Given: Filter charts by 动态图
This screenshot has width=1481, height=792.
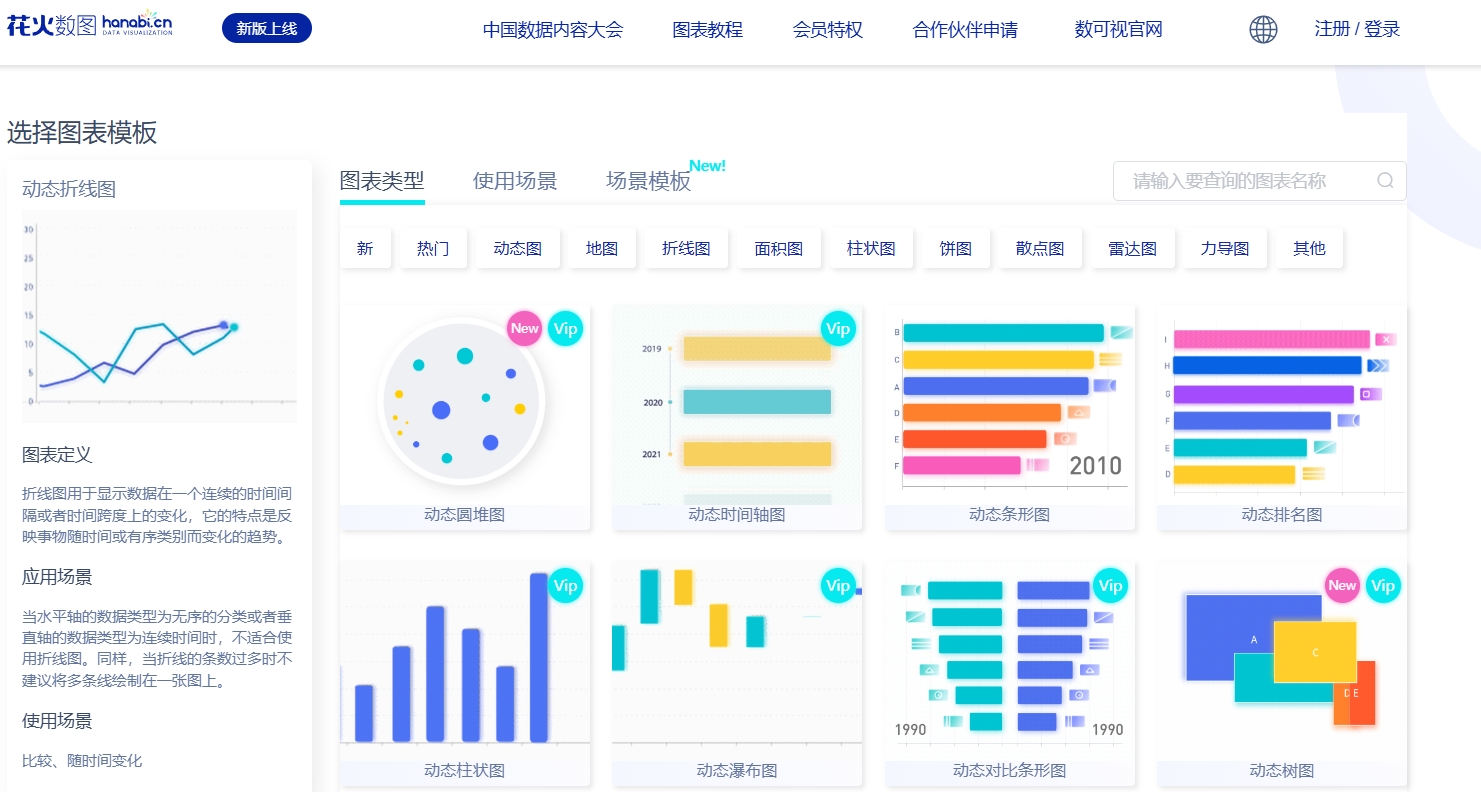Looking at the screenshot, I should click(x=517, y=248).
